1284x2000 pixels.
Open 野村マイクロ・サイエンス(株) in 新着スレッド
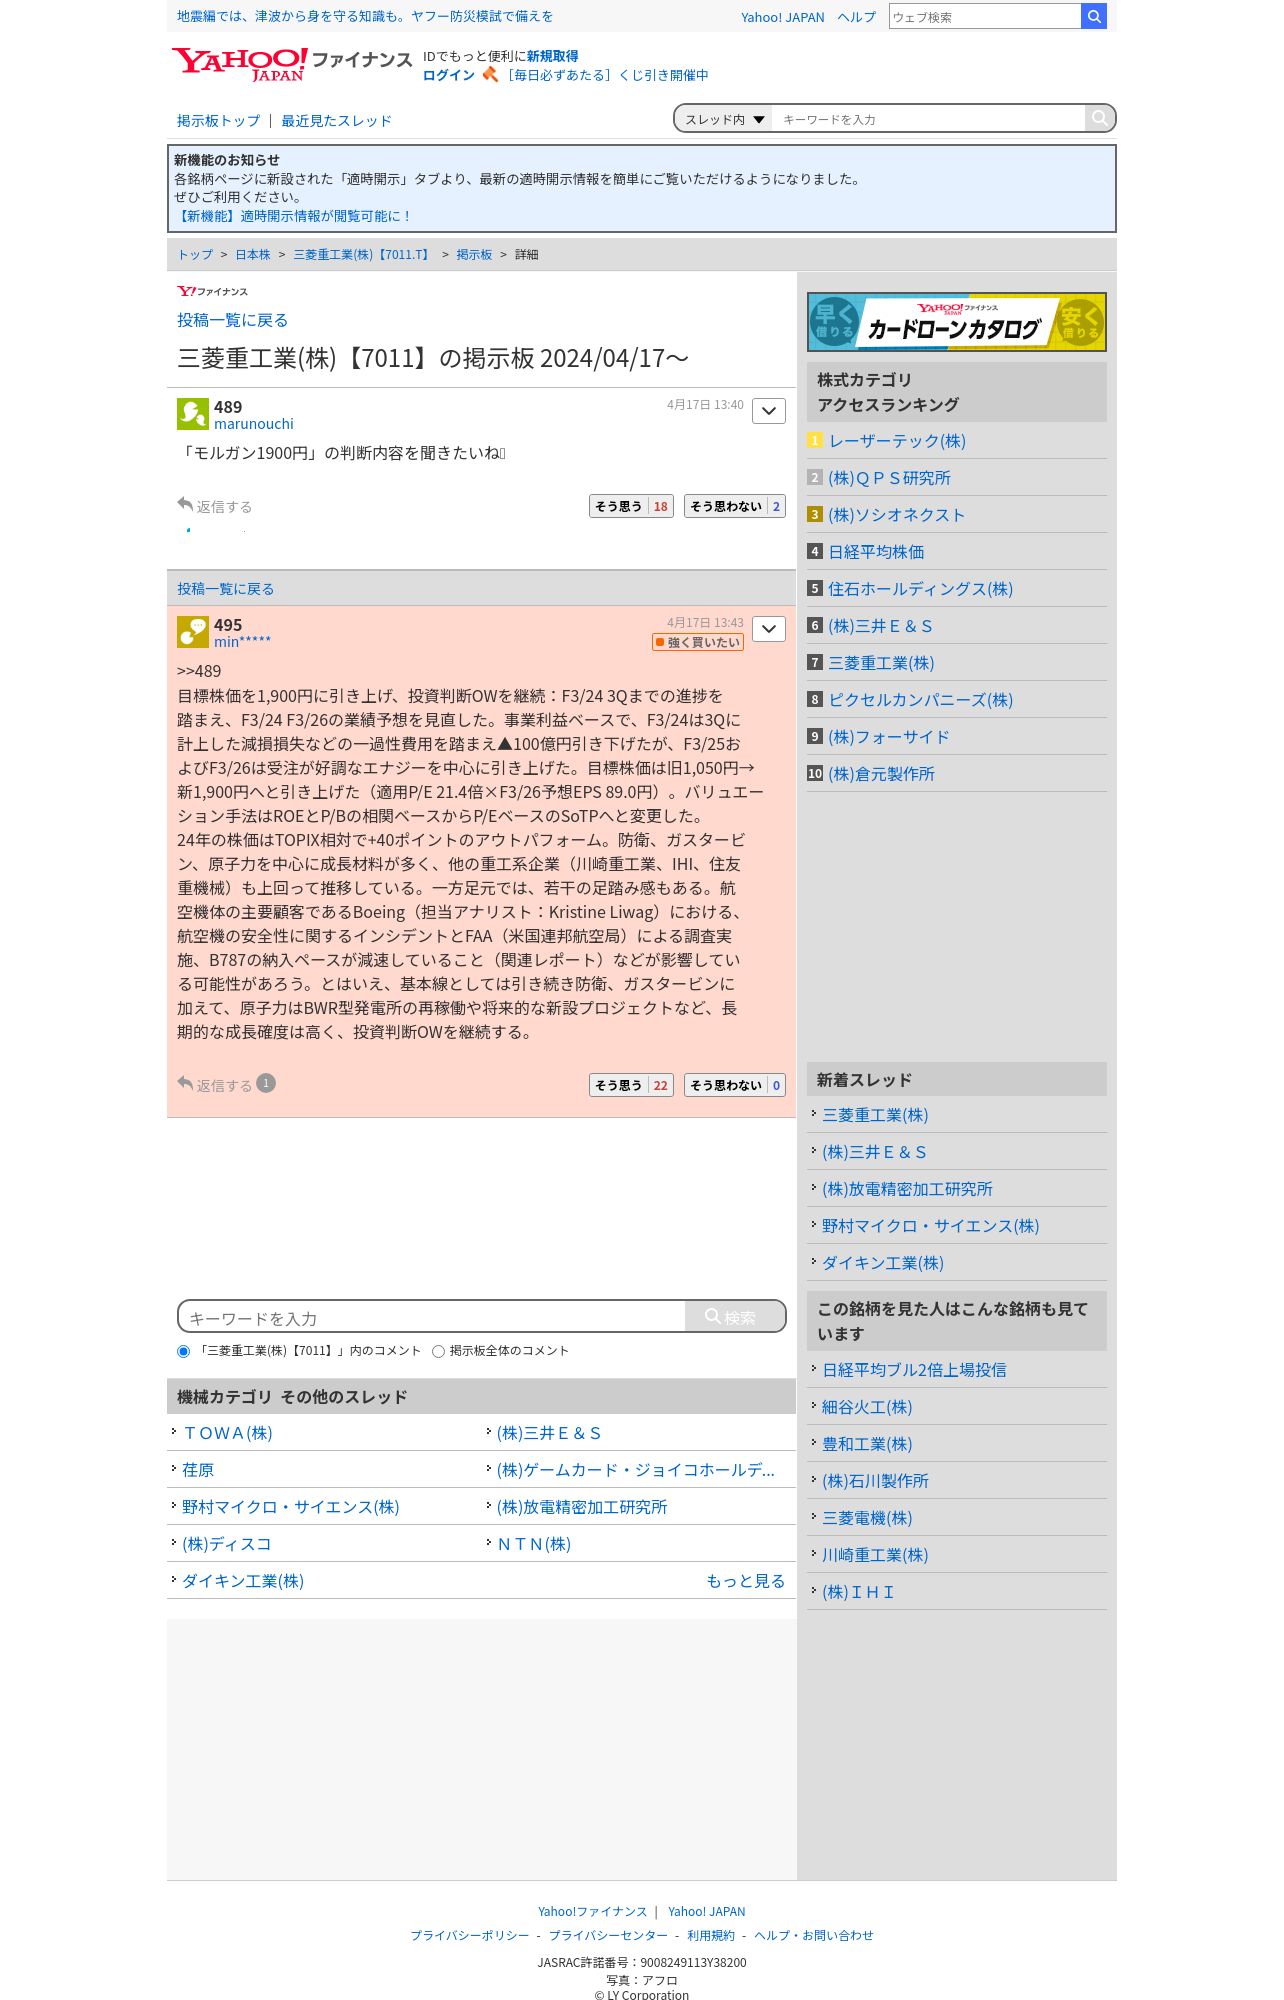pyautogui.click(x=930, y=1226)
